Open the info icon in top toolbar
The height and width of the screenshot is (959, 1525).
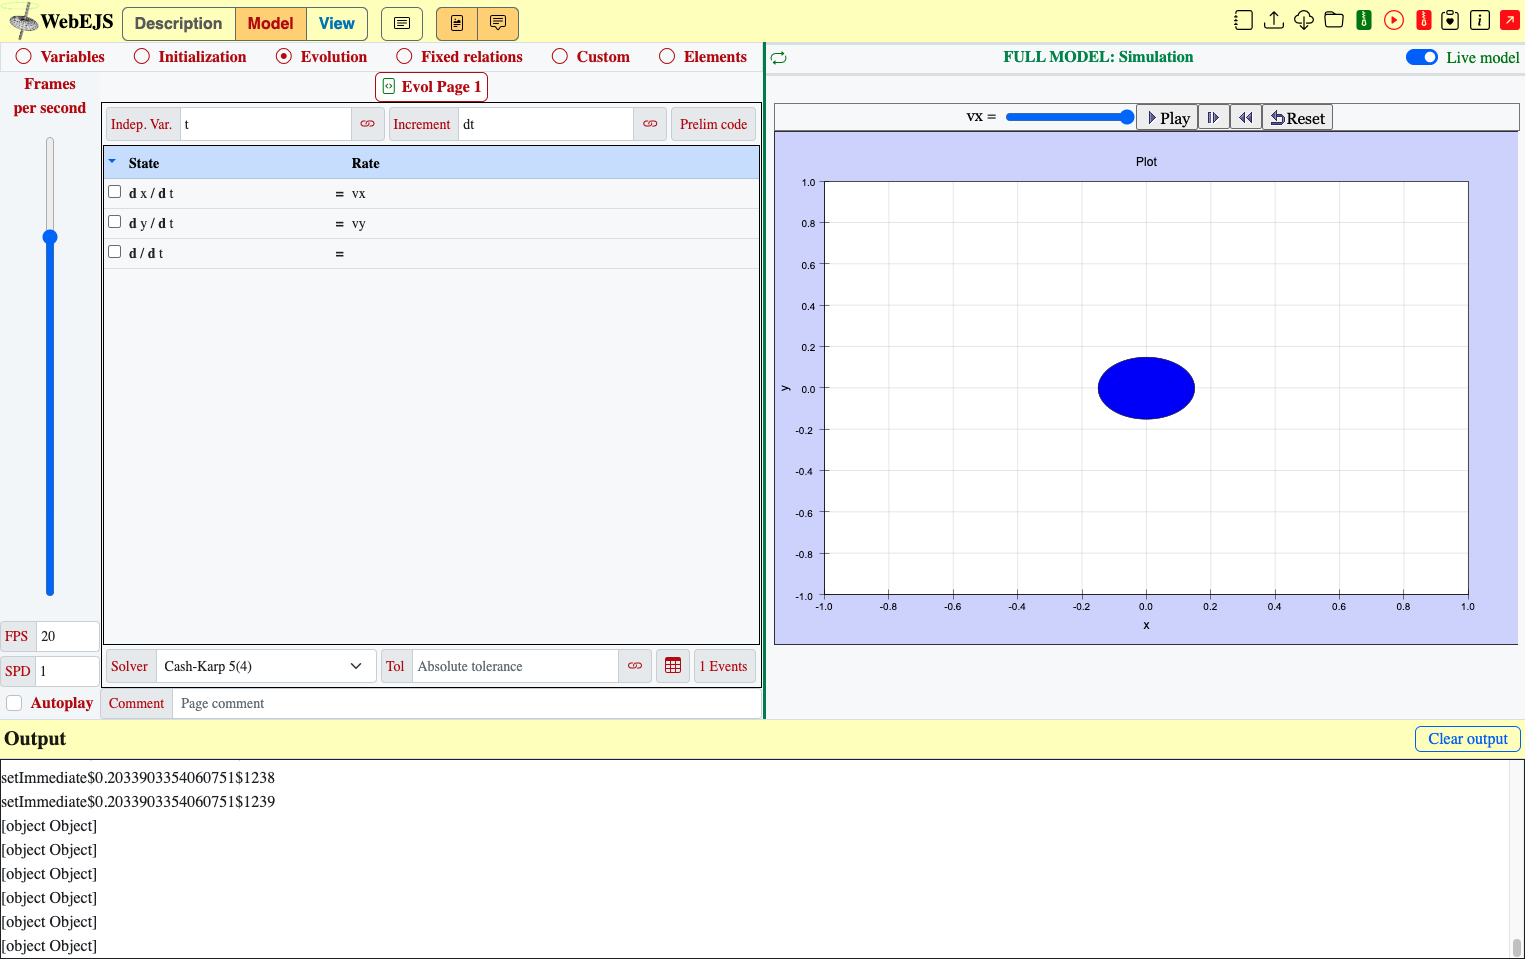click(x=1480, y=20)
